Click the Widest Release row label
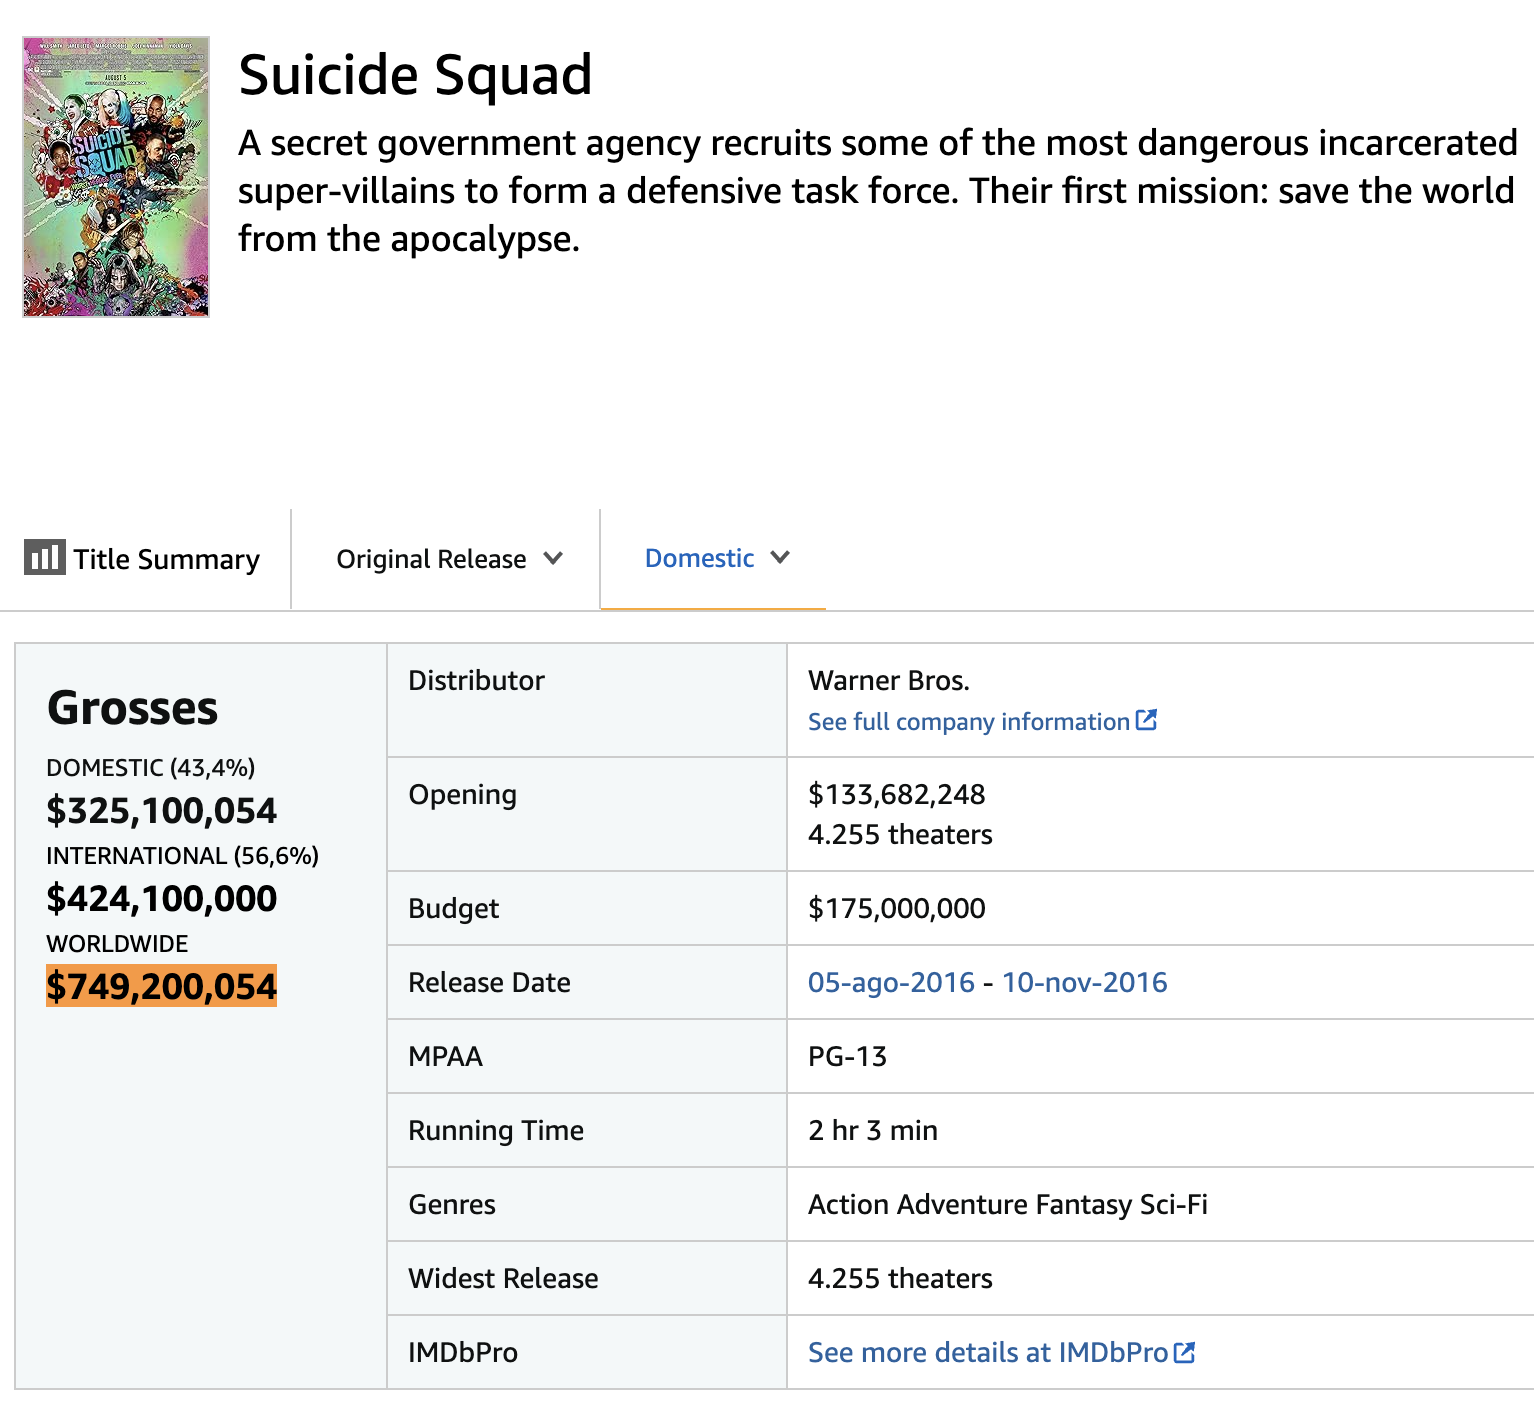The width and height of the screenshot is (1534, 1408). coord(504,1279)
